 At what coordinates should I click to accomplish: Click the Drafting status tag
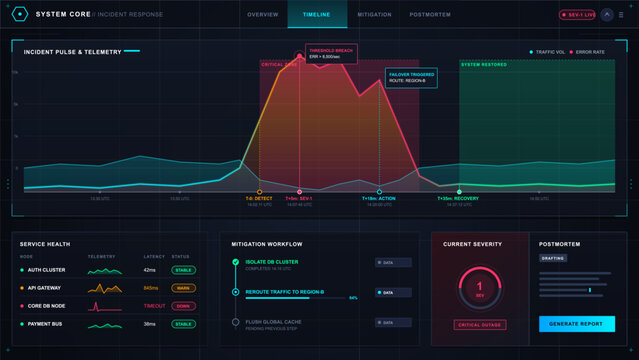pos(553,258)
